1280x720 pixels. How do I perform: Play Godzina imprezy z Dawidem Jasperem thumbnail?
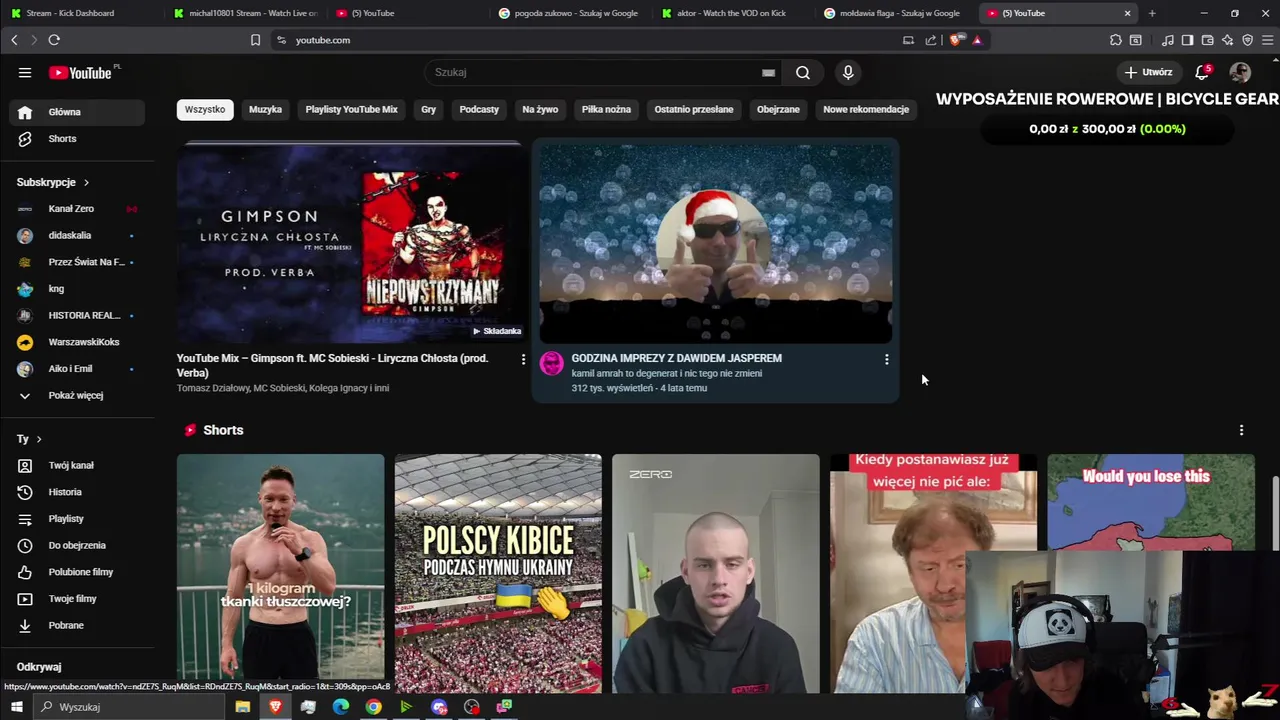(715, 243)
